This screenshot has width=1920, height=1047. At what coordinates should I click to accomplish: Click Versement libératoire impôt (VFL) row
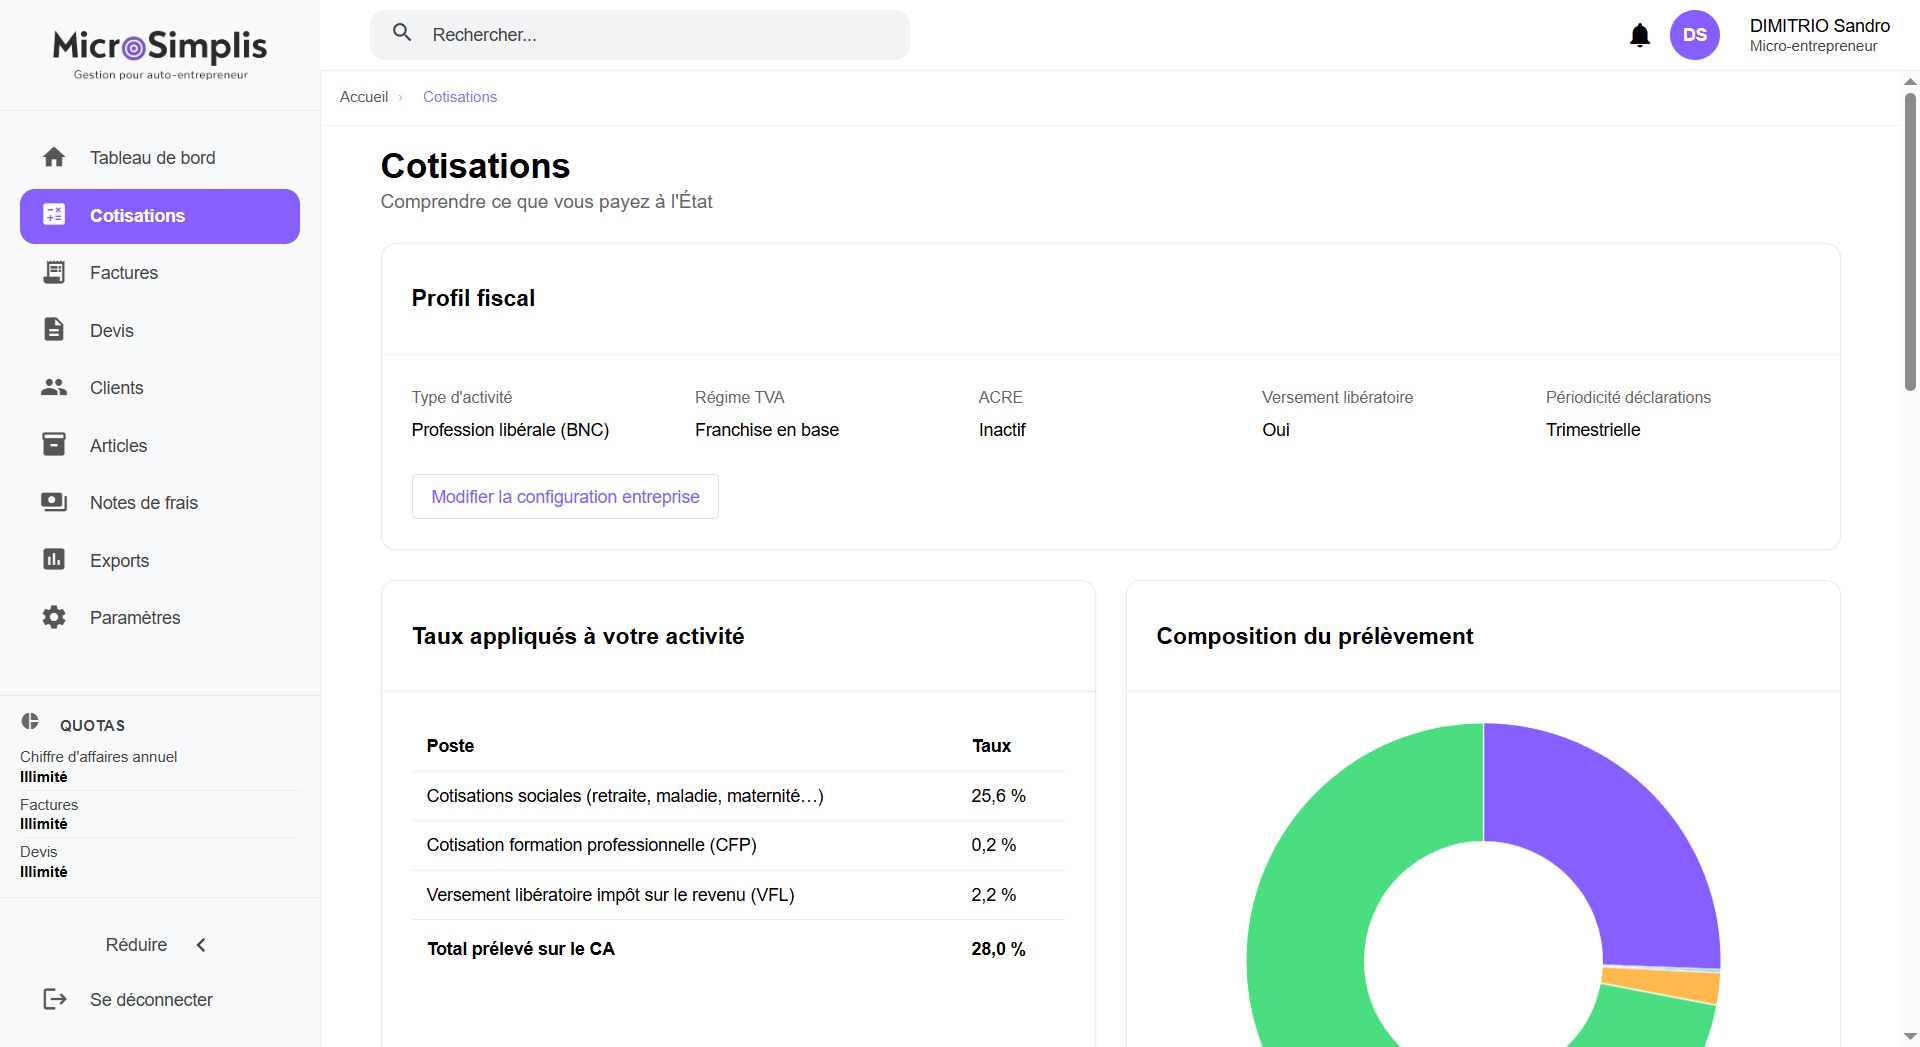738,895
